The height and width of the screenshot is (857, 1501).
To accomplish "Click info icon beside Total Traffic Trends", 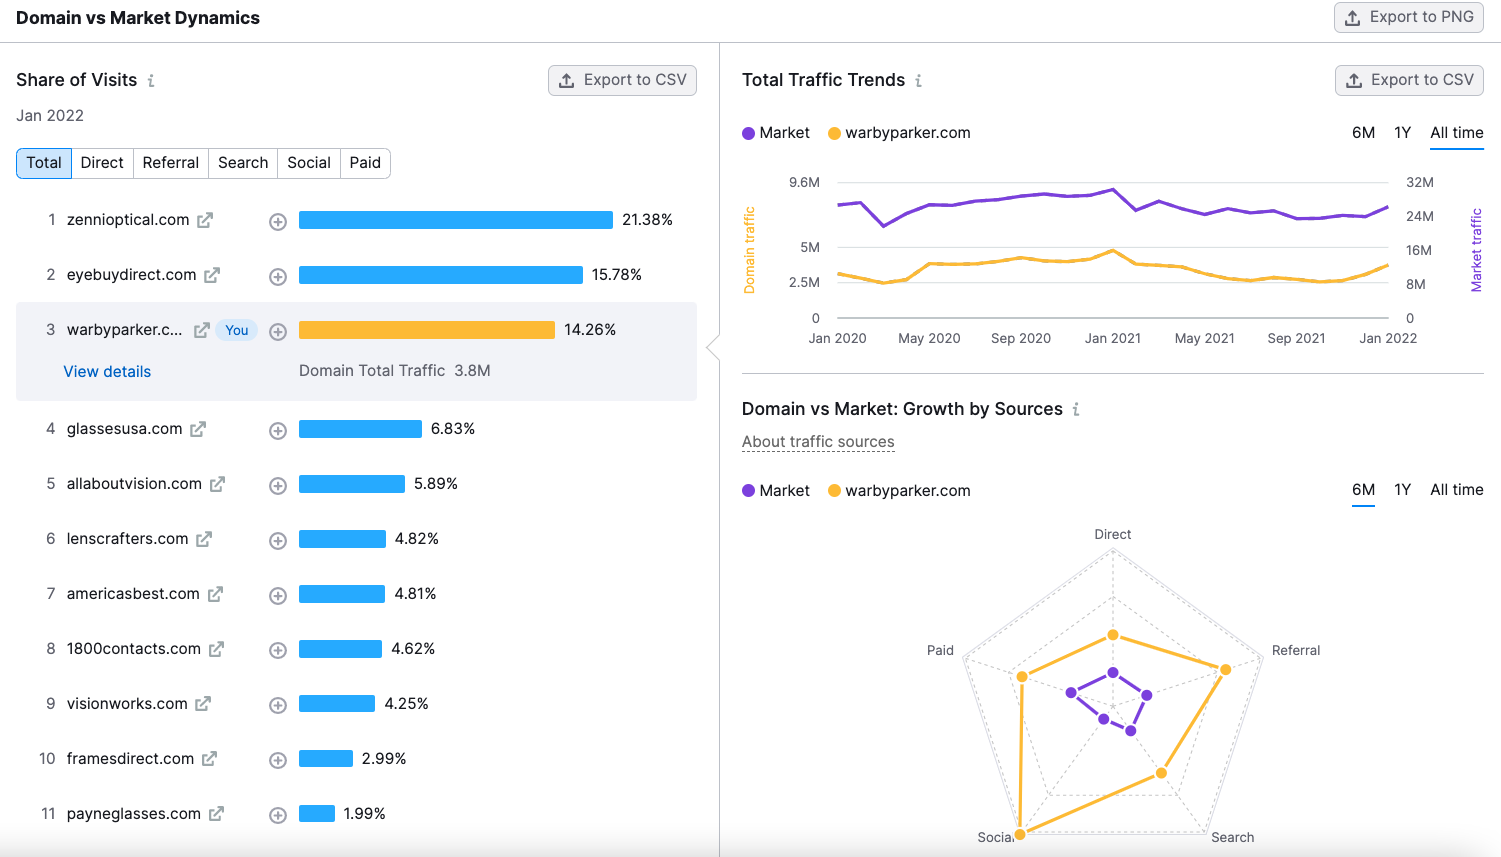I will click(918, 81).
